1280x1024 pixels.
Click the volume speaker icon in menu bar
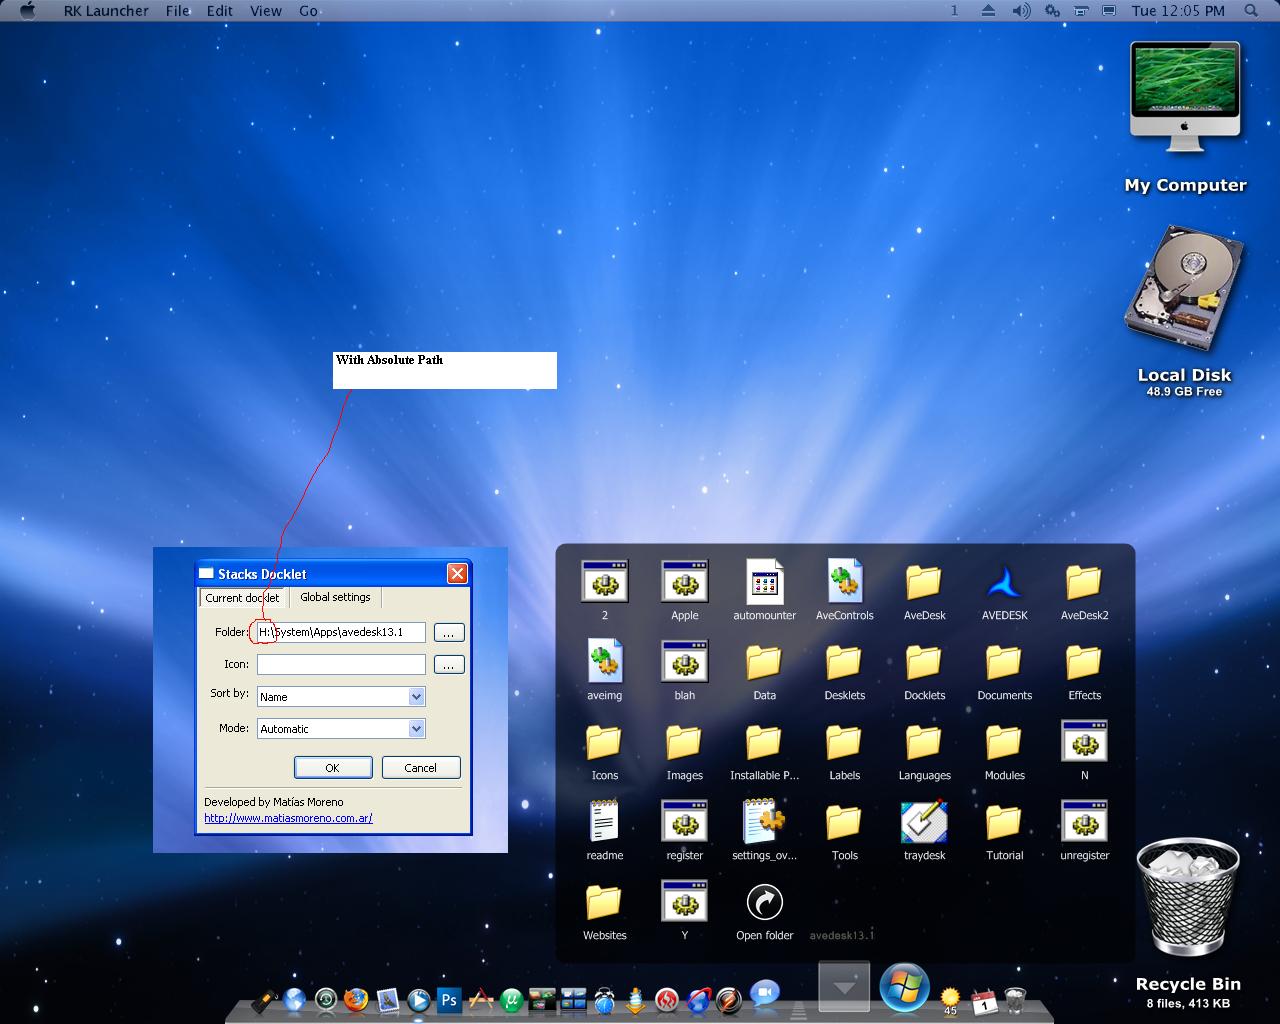pyautogui.click(x=1020, y=11)
